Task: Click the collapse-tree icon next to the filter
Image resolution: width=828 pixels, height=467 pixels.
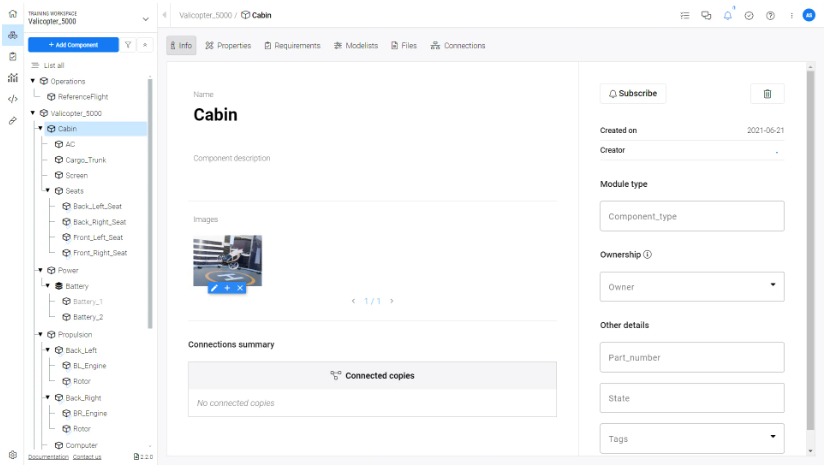Action: coord(145,45)
